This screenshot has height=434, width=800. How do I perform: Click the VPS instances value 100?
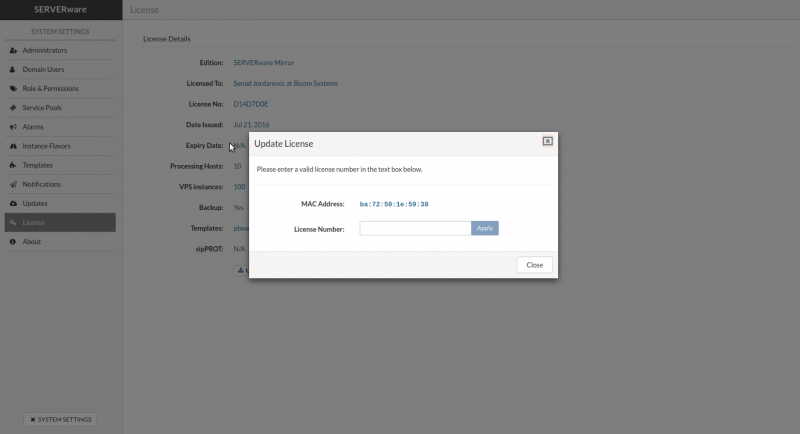tap(239, 187)
